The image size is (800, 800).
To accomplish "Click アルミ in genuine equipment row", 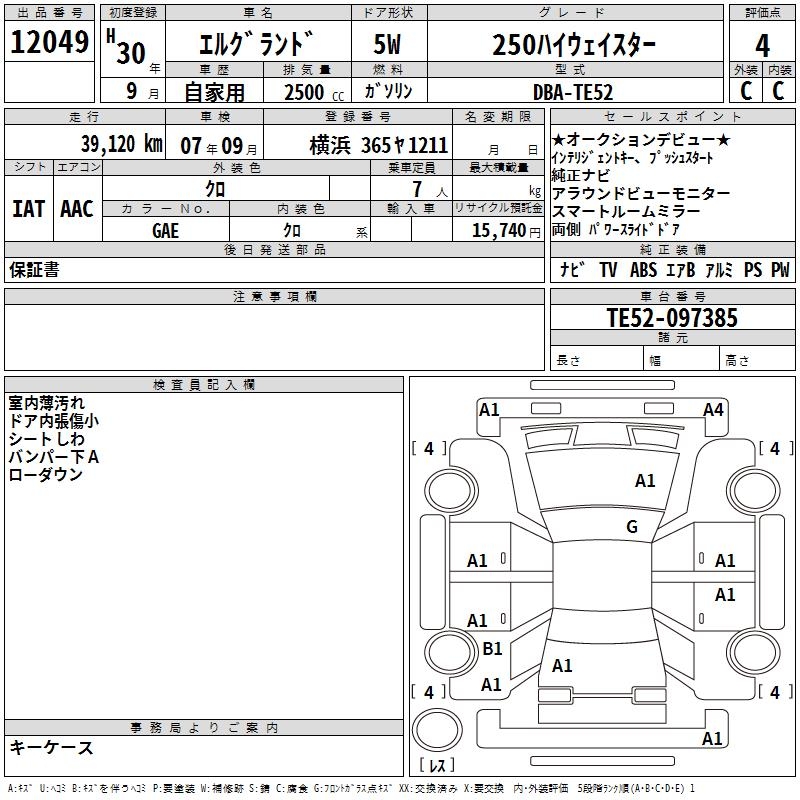I will (719, 269).
